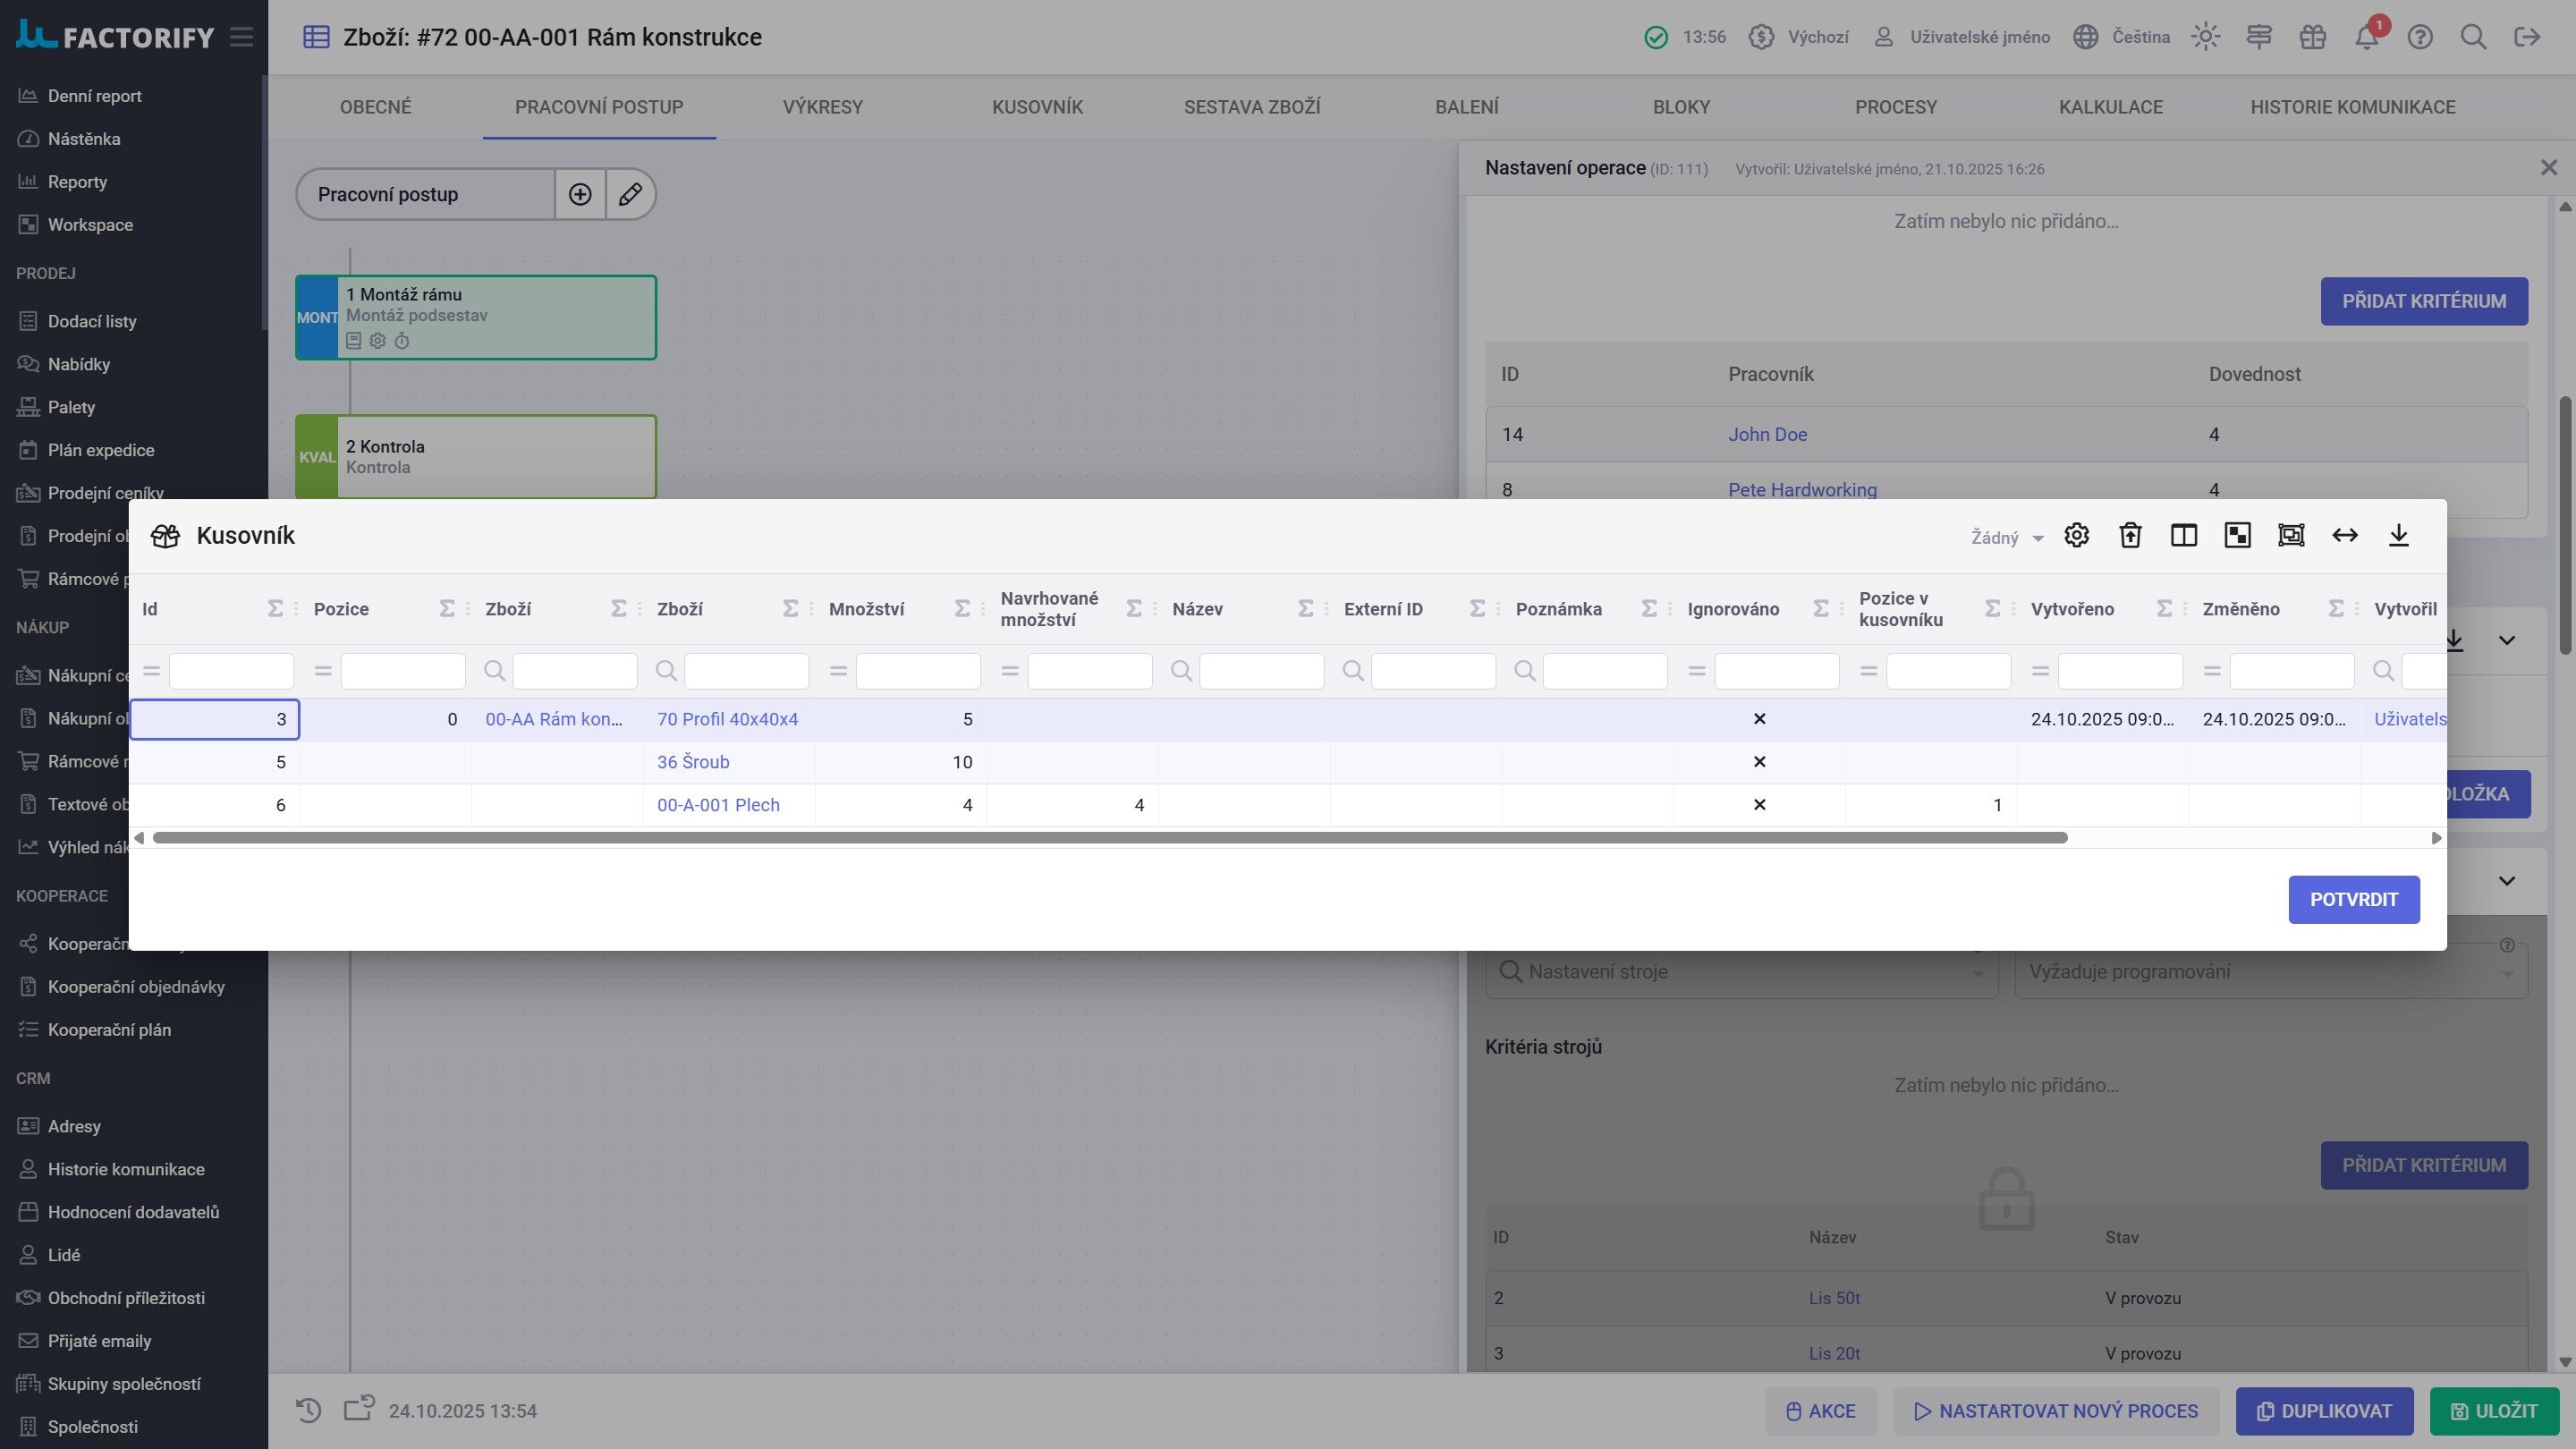Click the Kusovník horizontal scrollbar

pos(1110,838)
